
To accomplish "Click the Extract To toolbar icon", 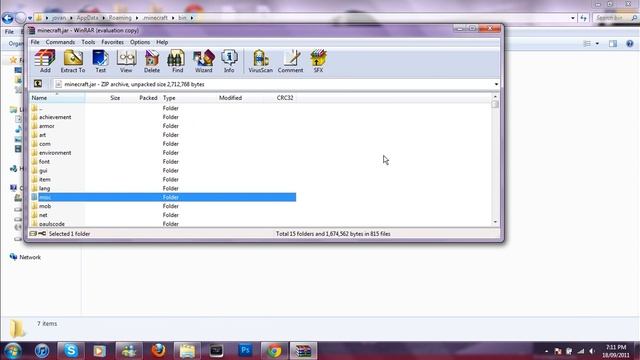I will click(x=73, y=61).
